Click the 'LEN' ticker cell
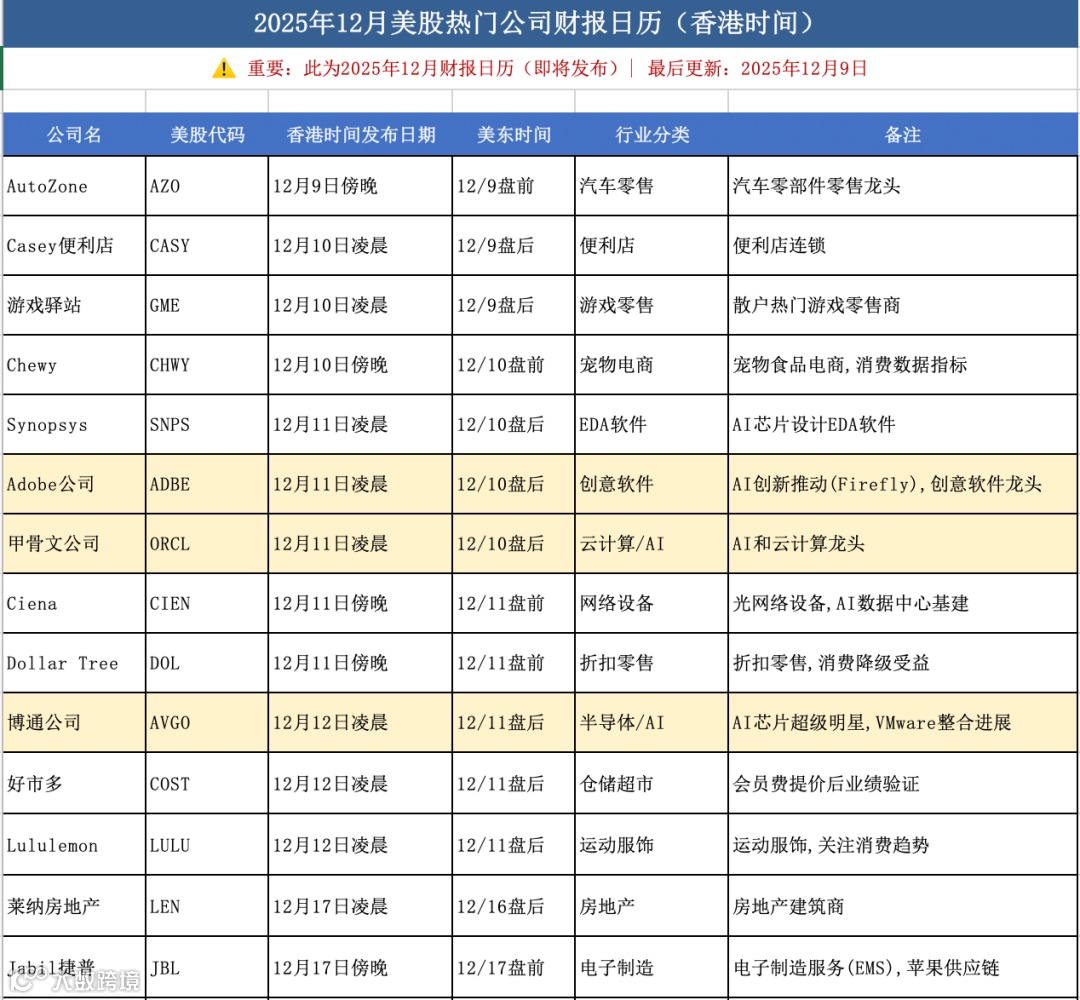 pyautogui.click(x=207, y=906)
